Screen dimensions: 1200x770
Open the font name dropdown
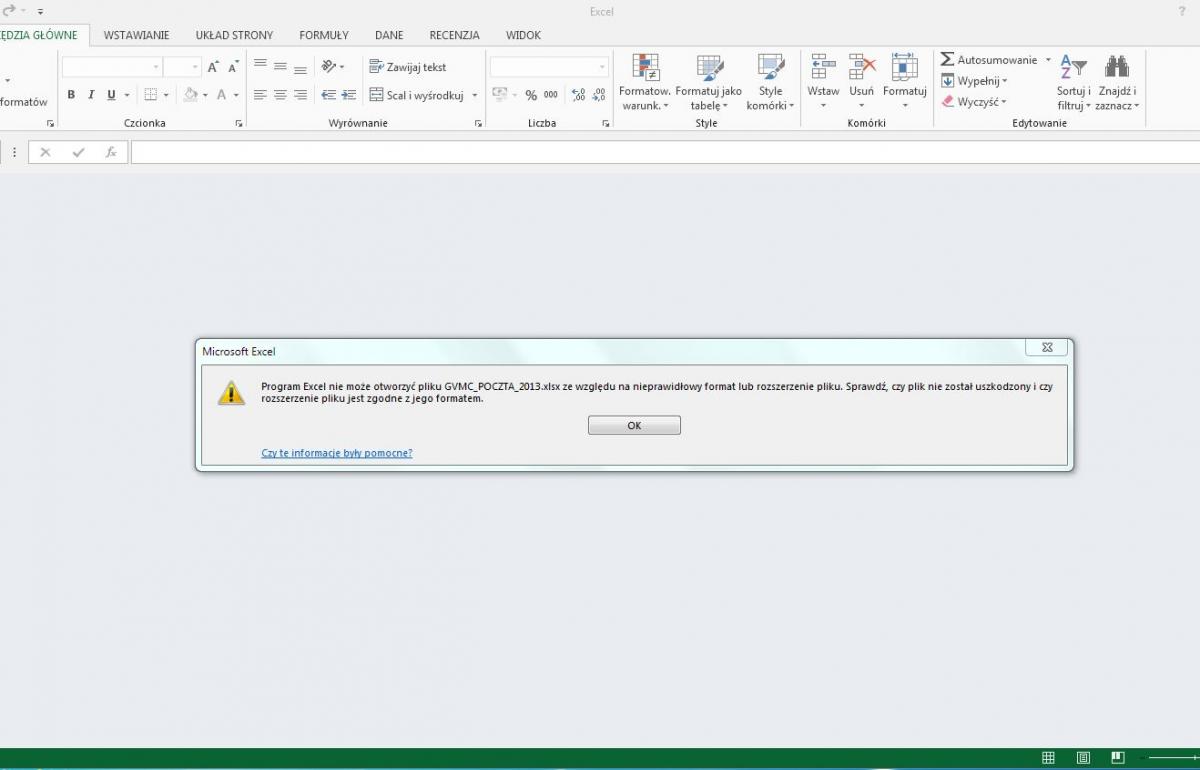point(156,67)
